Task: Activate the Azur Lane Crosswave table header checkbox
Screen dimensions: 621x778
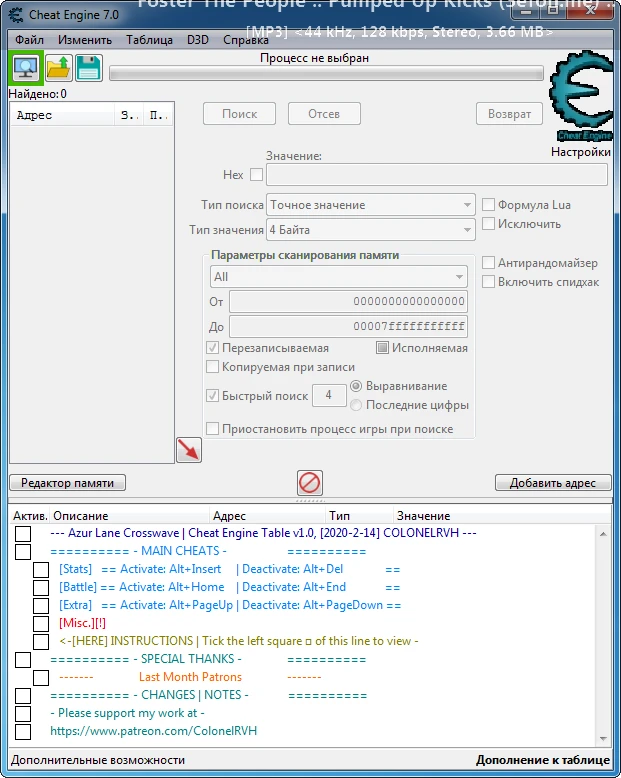Action: pos(23,534)
